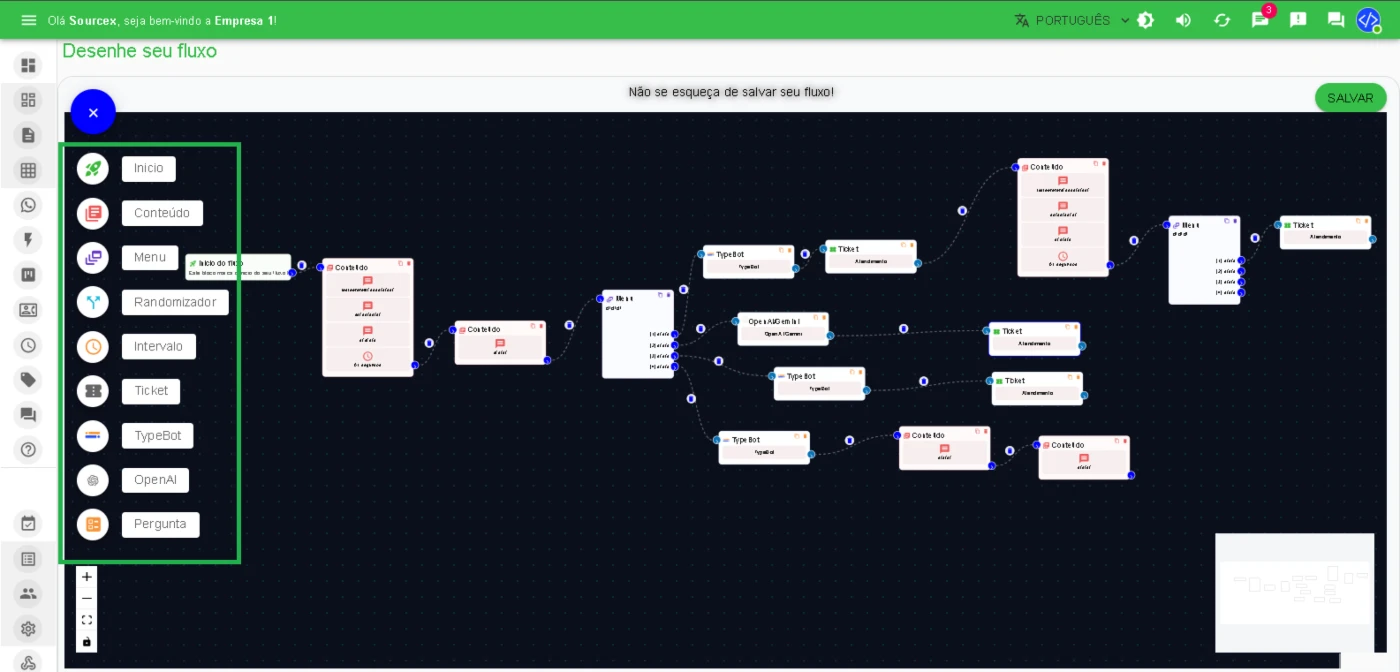Open the lightning bolt quick replies icon

[28, 240]
